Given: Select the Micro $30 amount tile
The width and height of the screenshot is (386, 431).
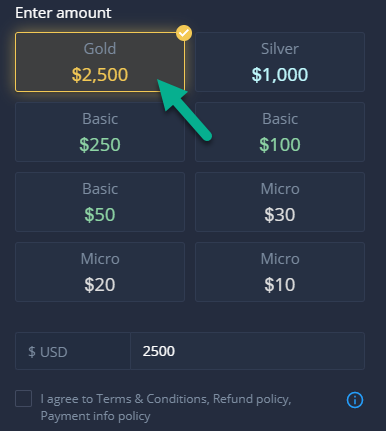Looking at the screenshot, I should pos(280,202).
